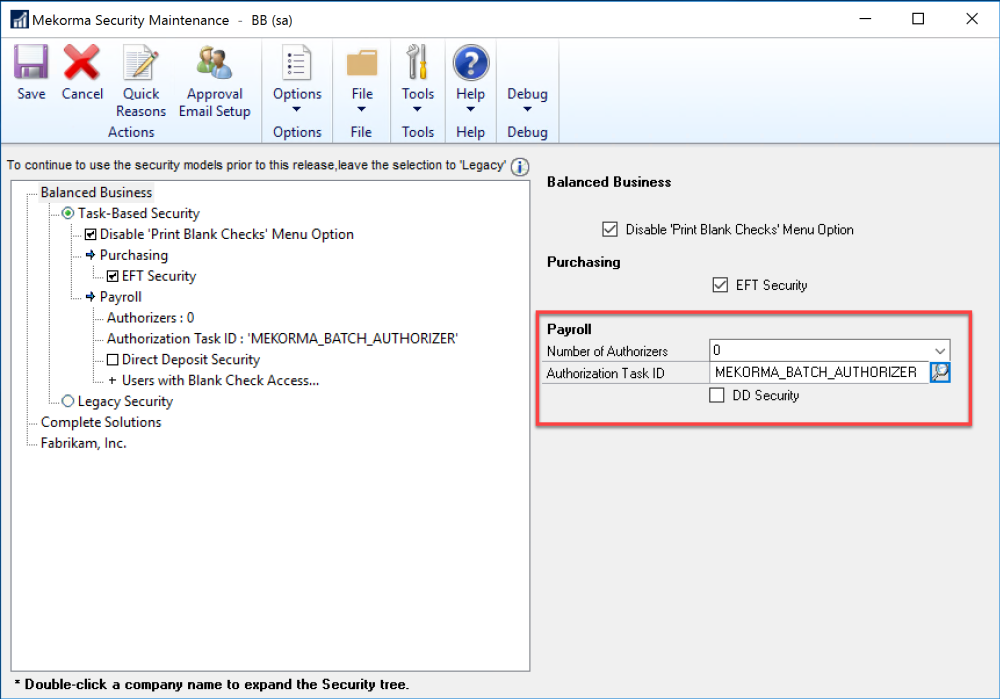Click the Payroll arrow node icon
Screen dimensions: 1000x699
(x=90, y=297)
